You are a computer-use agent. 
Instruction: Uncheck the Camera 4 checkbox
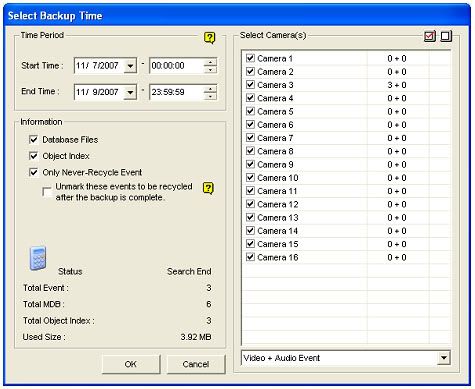(x=250, y=98)
